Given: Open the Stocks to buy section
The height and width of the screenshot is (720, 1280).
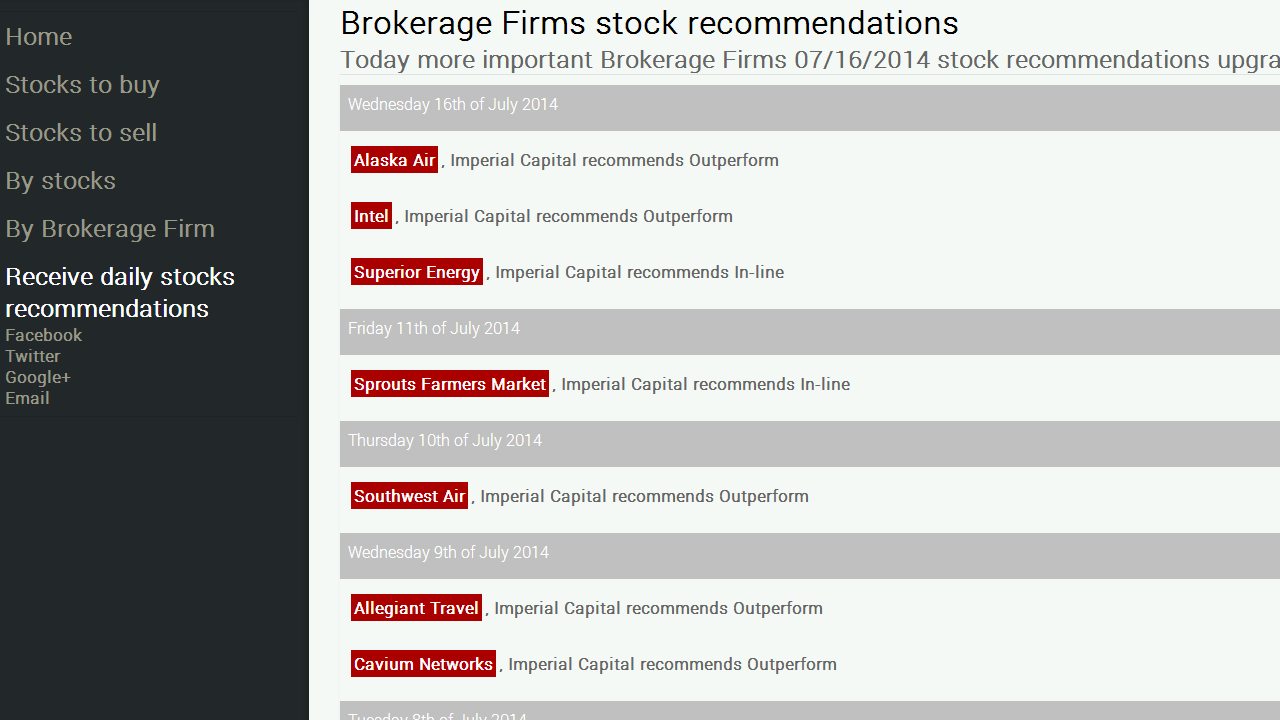Looking at the screenshot, I should pyautogui.click(x=82, y=84).
